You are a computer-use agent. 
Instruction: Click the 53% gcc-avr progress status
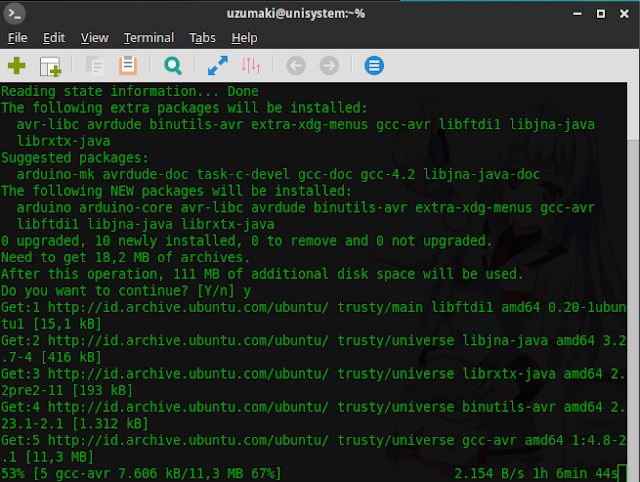click(x=141, y=473)
